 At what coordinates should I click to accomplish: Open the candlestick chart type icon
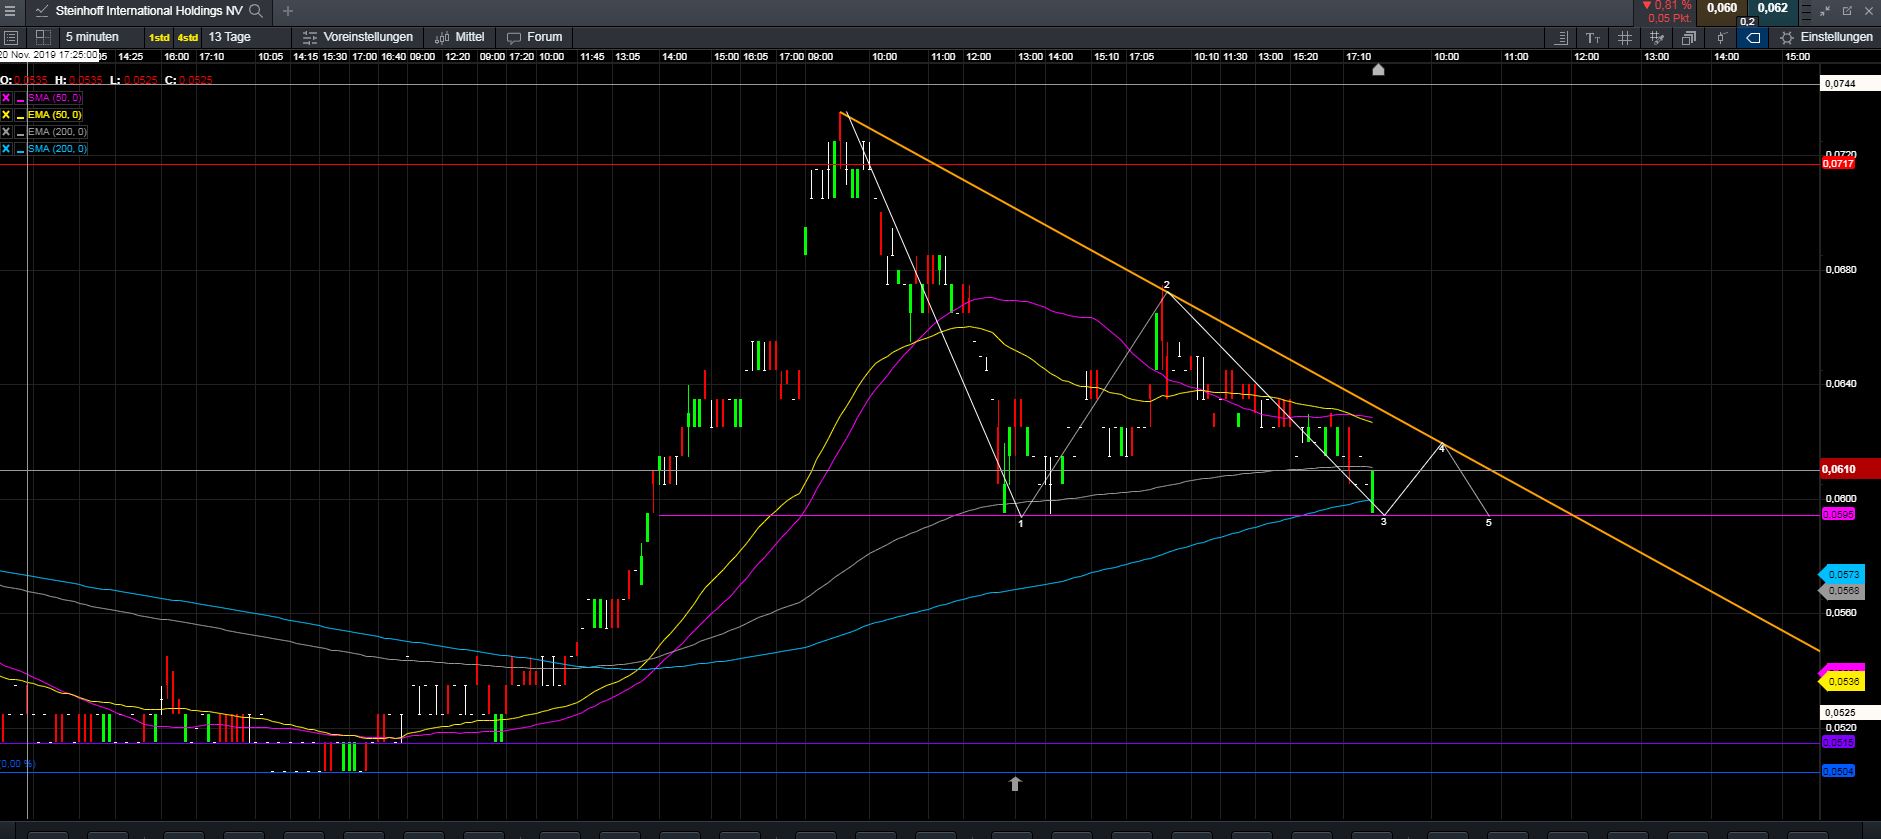pyautogui.click(x=1721, y=38)
